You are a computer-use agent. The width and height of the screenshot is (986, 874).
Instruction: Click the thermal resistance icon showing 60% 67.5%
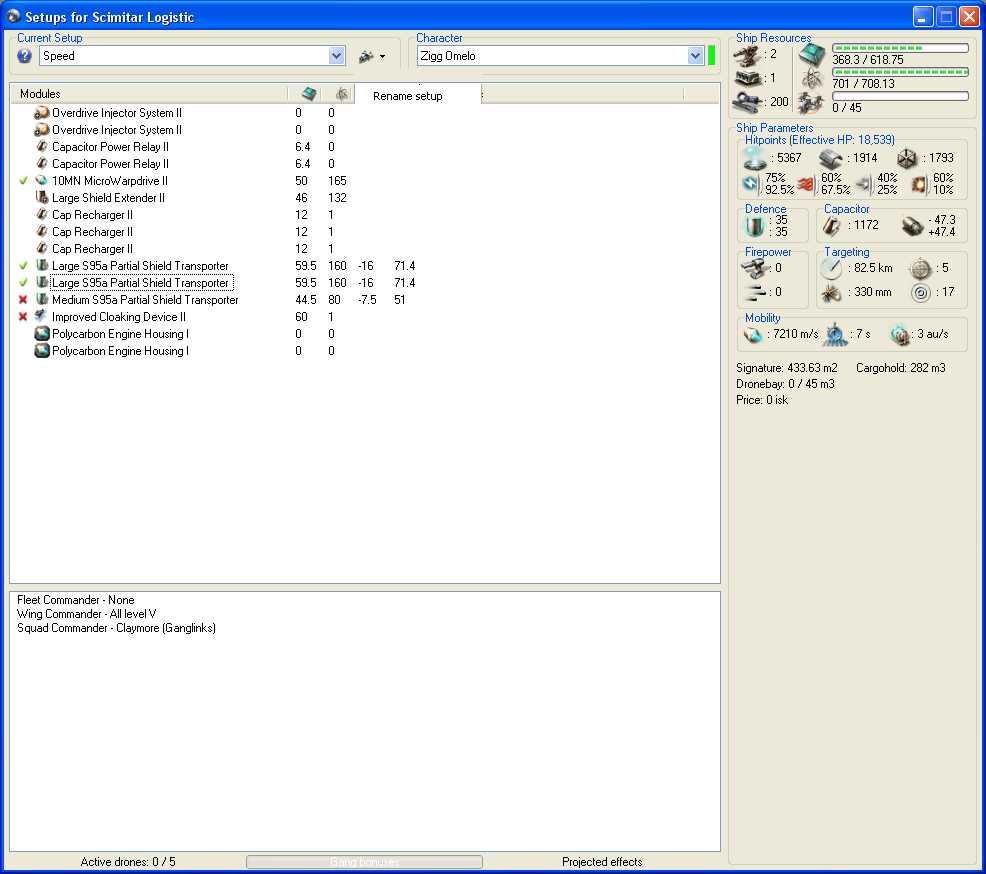point(807,184)
